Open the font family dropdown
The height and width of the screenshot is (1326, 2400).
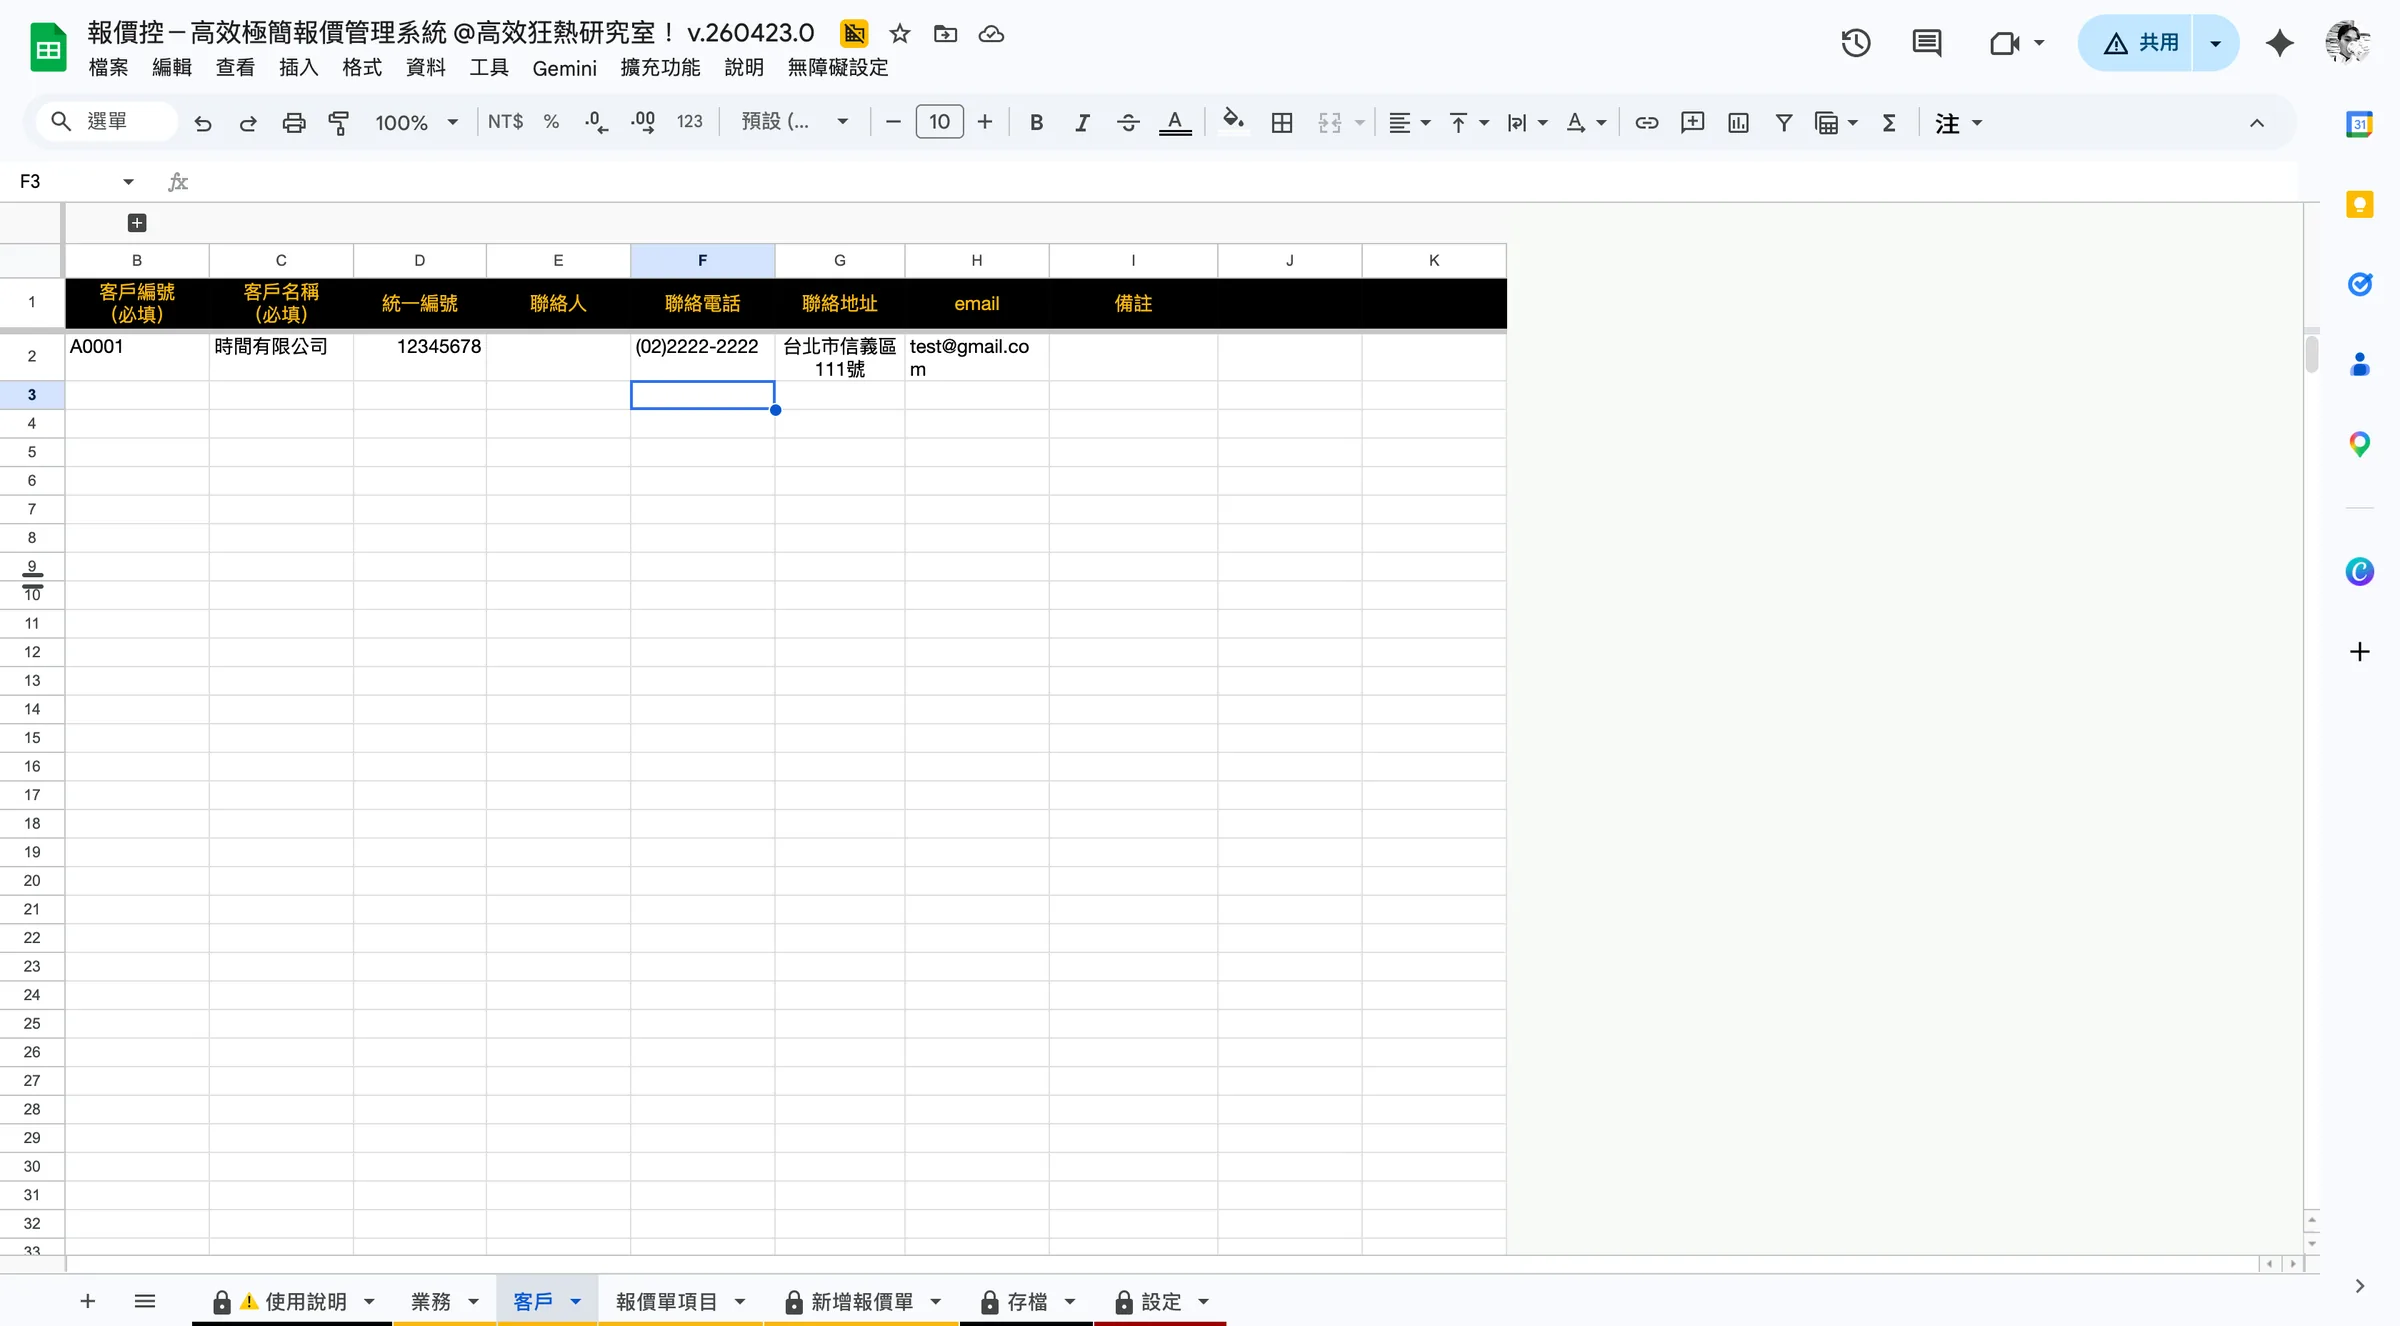point(795,122)
